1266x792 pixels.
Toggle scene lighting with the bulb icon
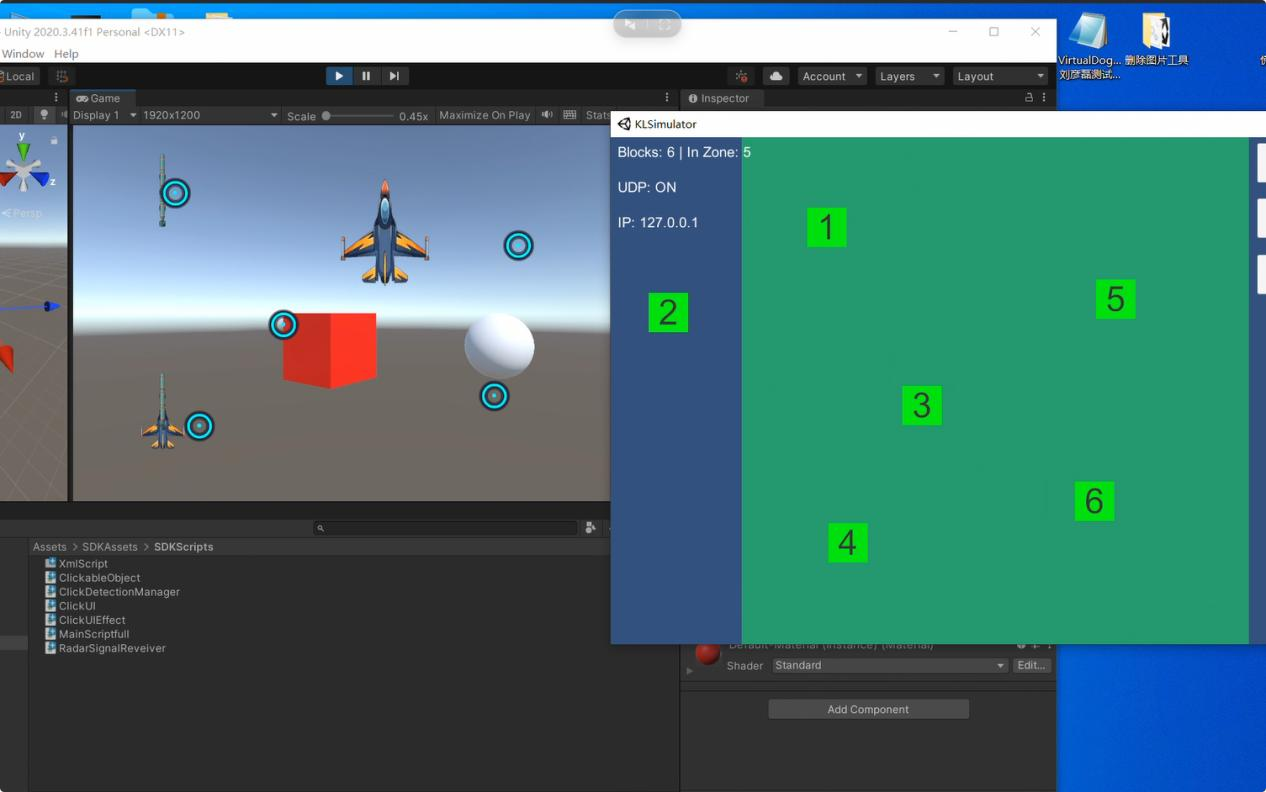tap(42, 114)
